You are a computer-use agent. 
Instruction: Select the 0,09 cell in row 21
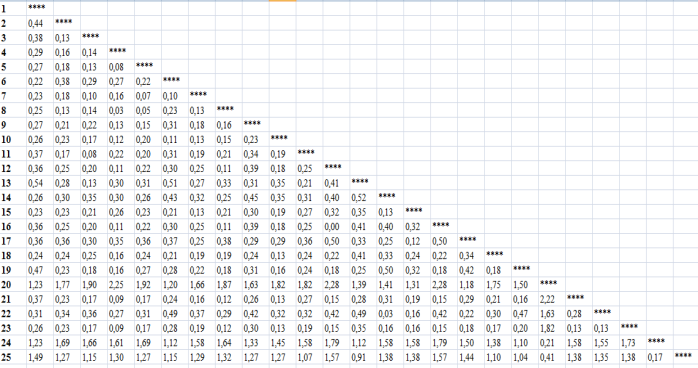point(121,299)
